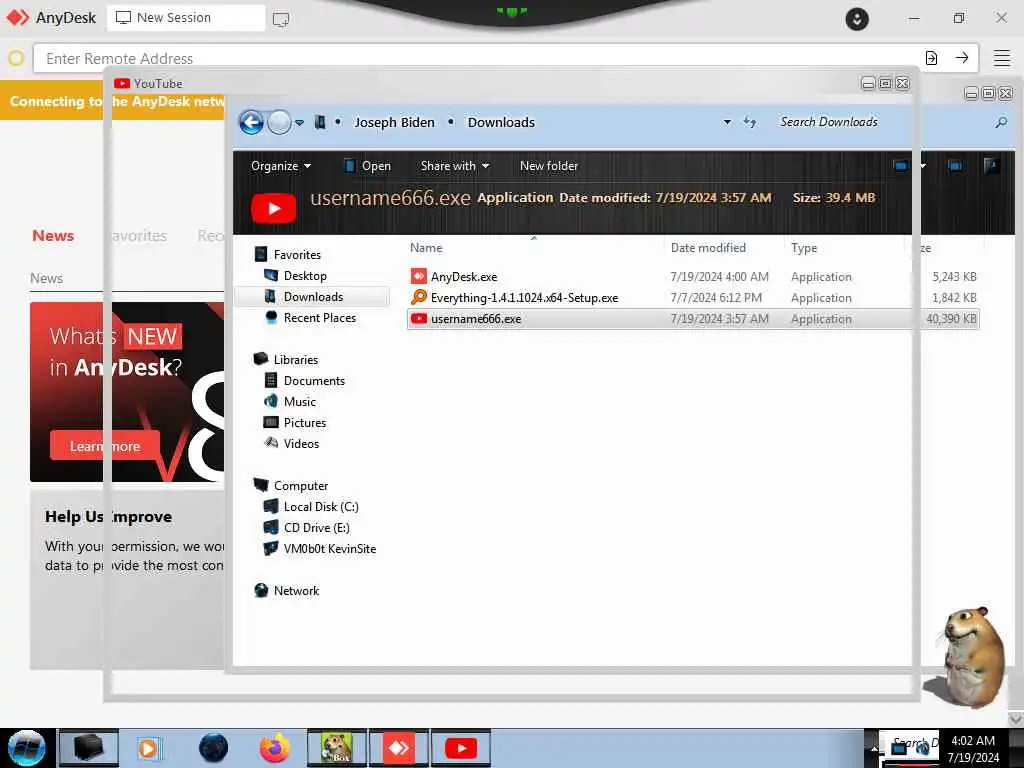The height and width of the screenshot is (768, 1024).
Task: Toggle the preview pane icon
Action: point(955,166)
